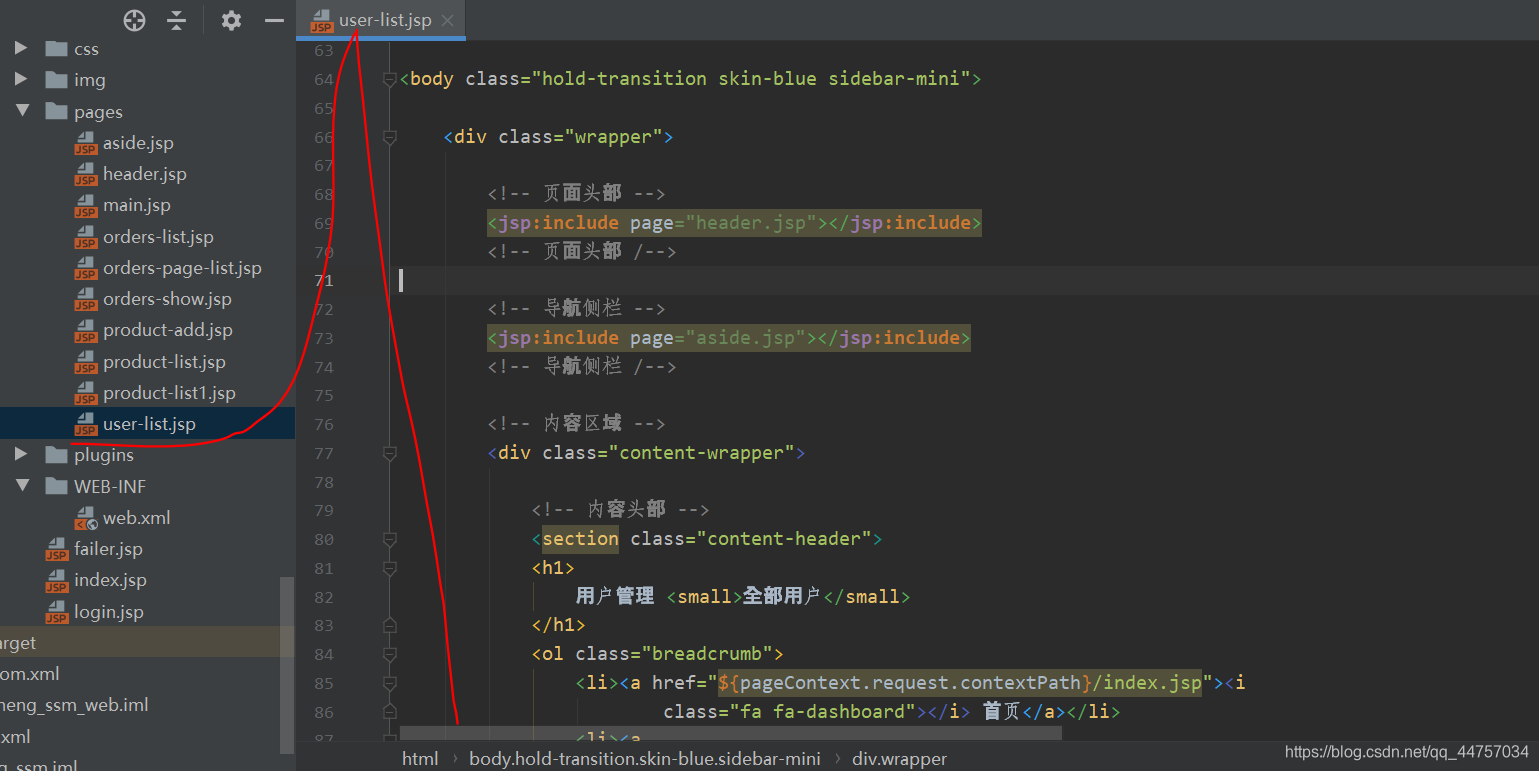This screenshot has width=1539, height=771.
Task: Fold the div wrapper at line 66
Action: 390,137
